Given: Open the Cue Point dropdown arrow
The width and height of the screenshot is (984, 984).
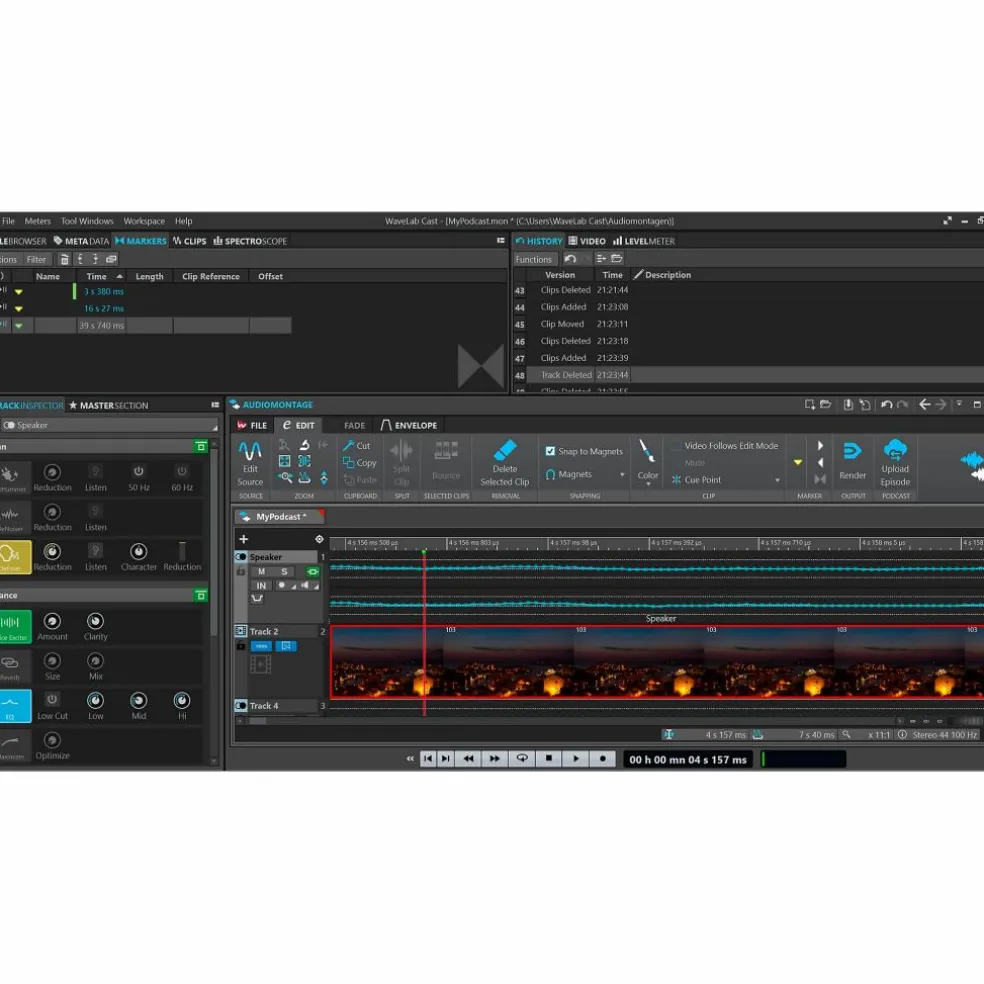Looking at the screenshot, I should [x=778, y=480].
